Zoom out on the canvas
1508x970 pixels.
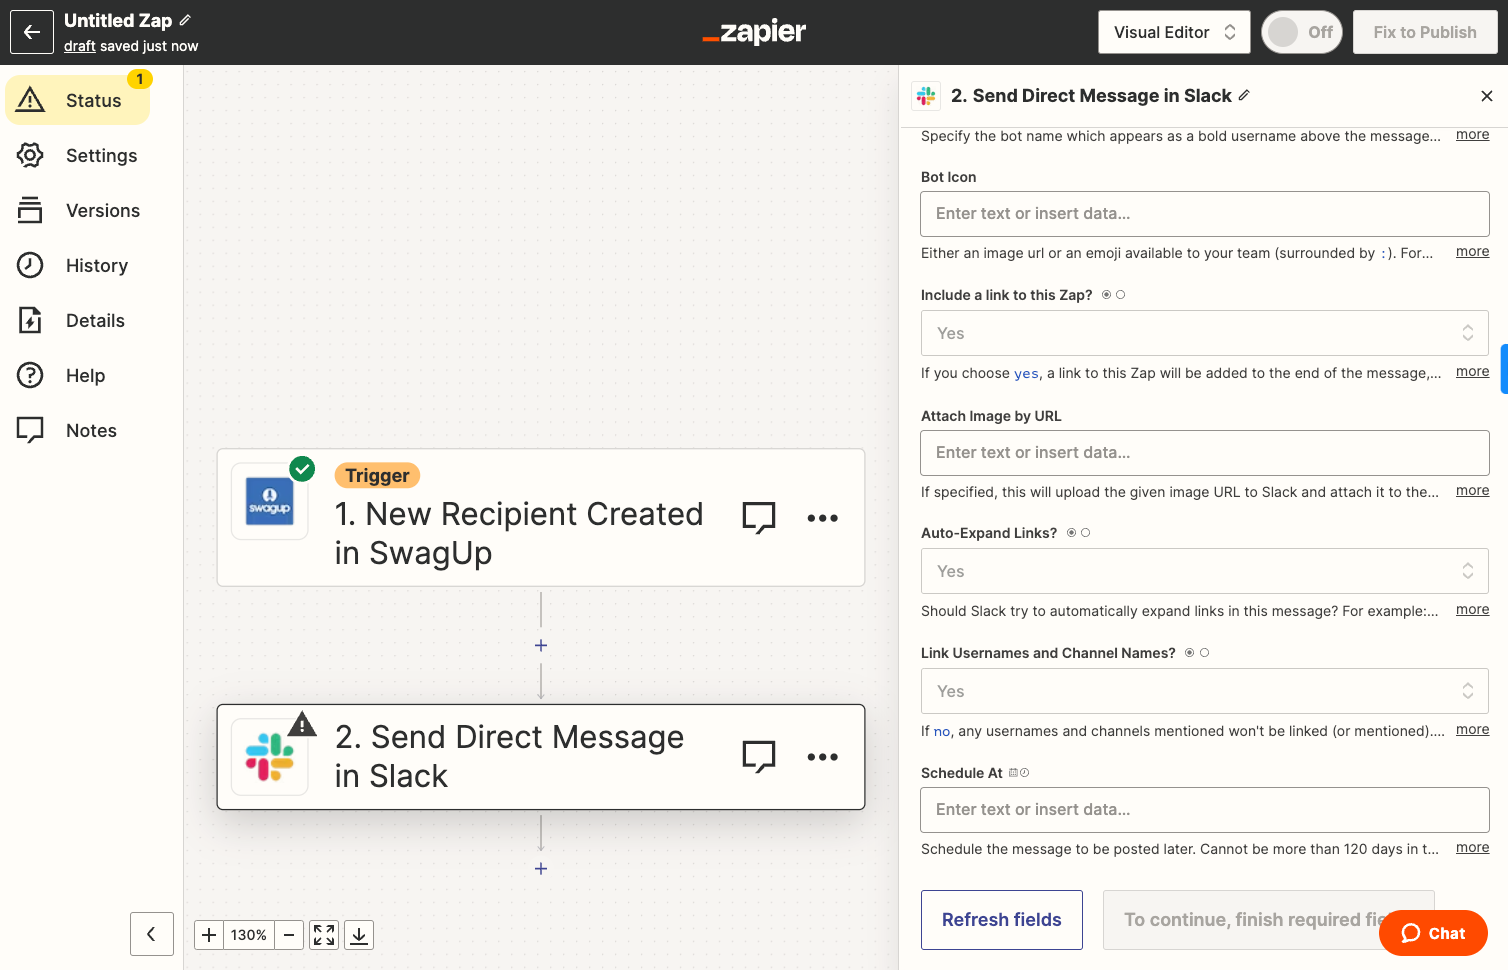pyautogui.click(x=289, y=935)
